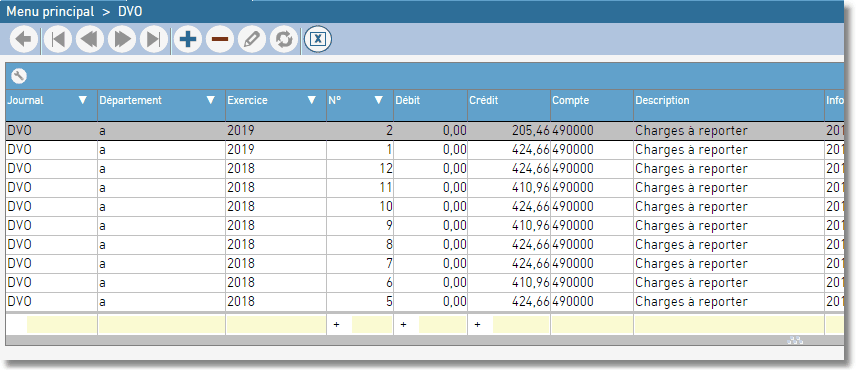Go to Menu principal breadcrumb
The width and height of the screenshot is (856, 372).
50,11
